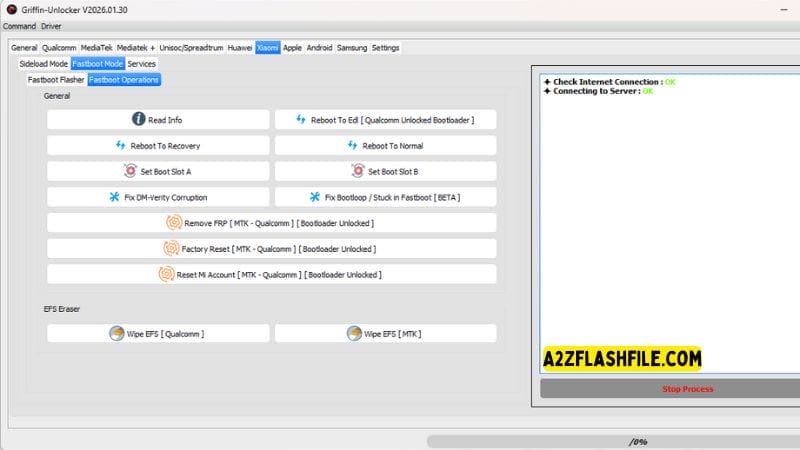Click the Reboot To Recovery lightning icon
The image size is (800, 450).
120,145
